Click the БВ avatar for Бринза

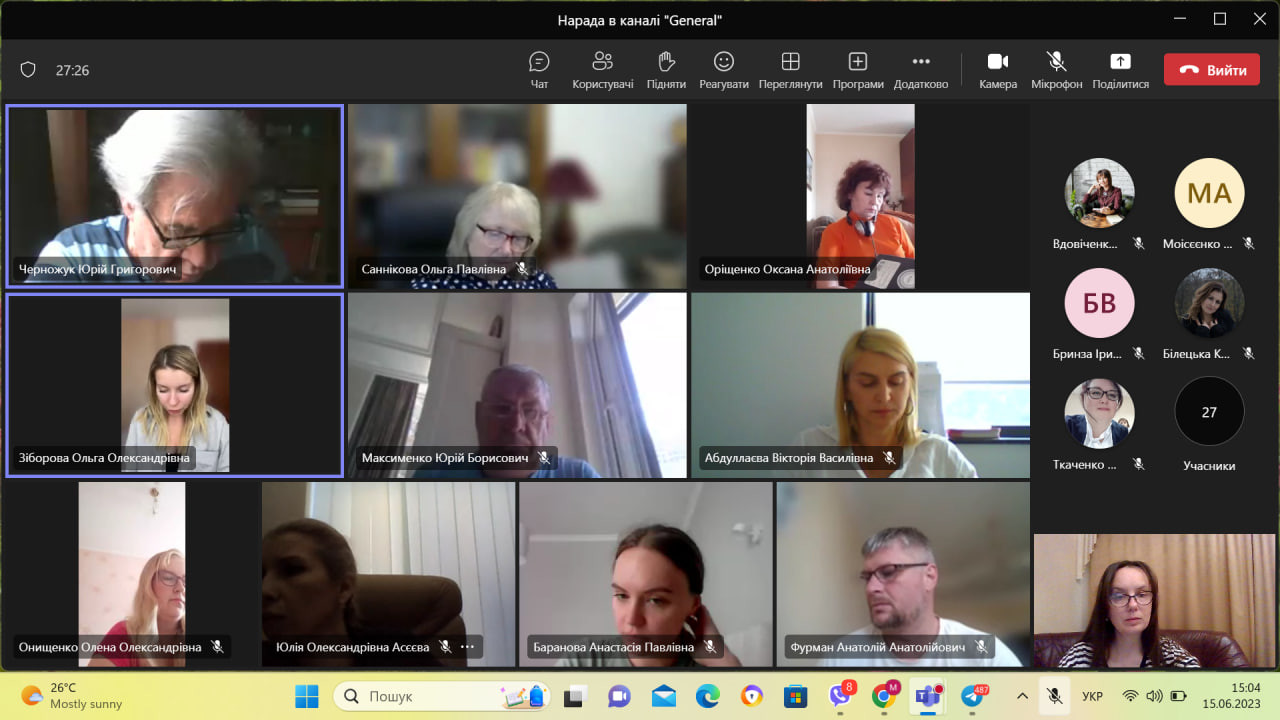[1099, 302]
